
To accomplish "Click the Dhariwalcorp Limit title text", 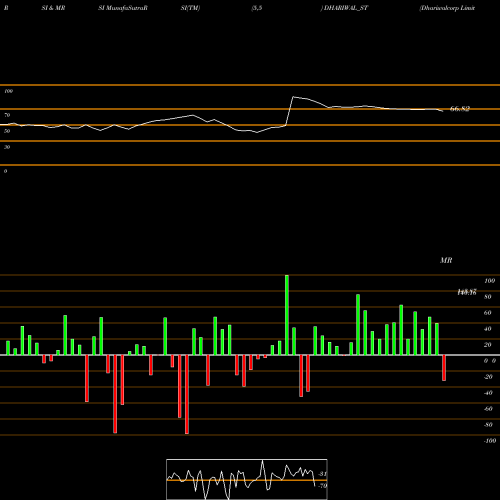I will [447, 8].
